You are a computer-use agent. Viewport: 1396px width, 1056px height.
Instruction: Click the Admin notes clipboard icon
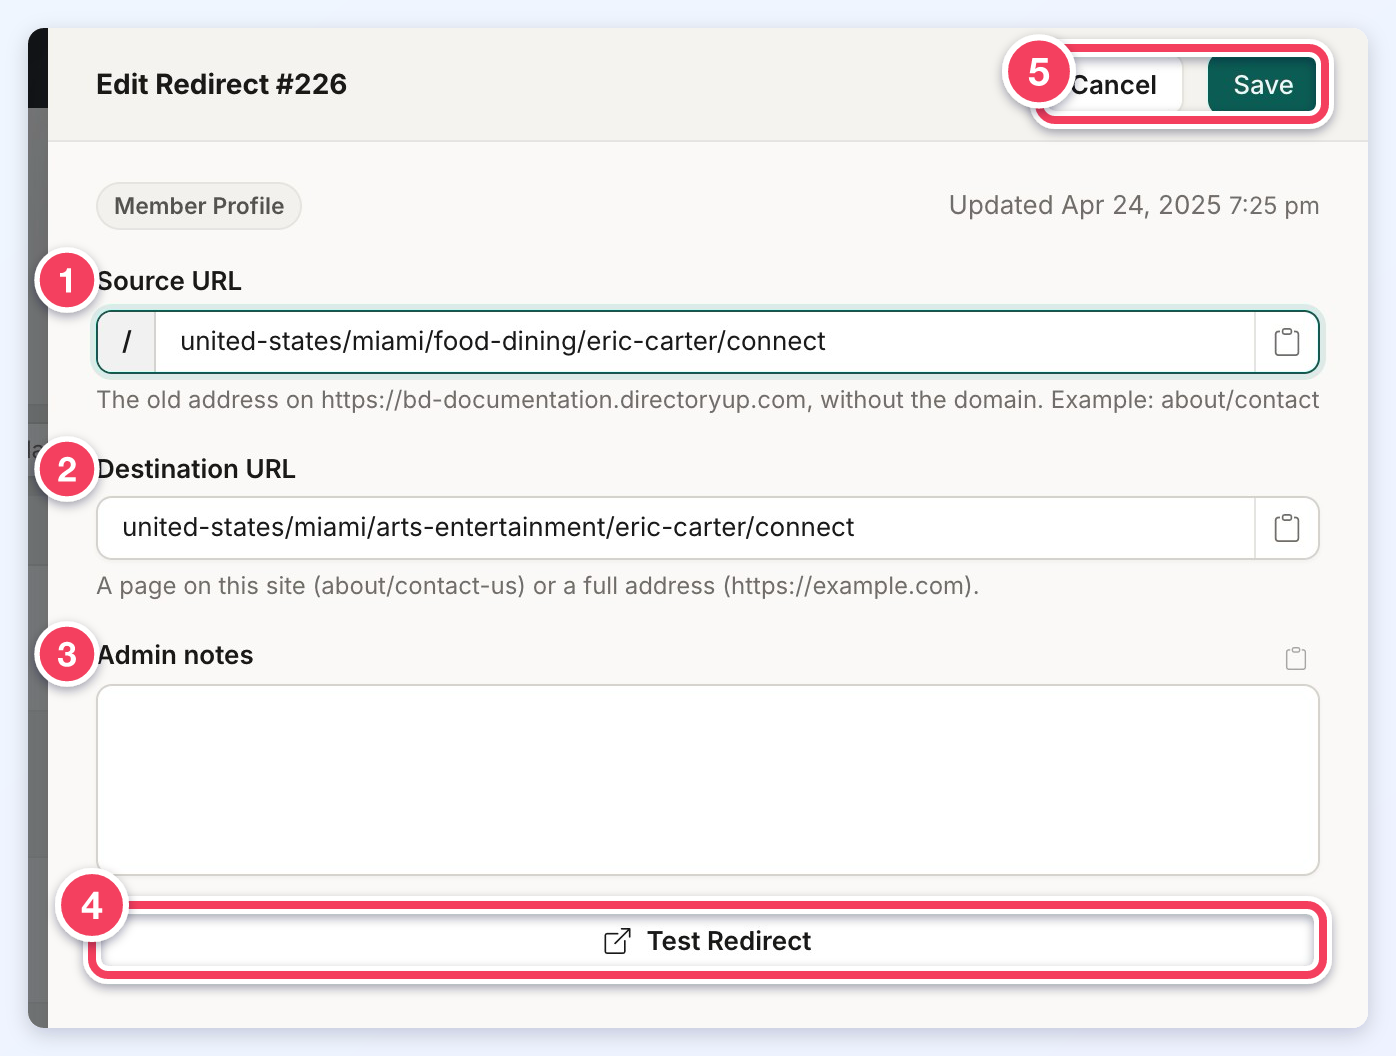pos(1296,658)
